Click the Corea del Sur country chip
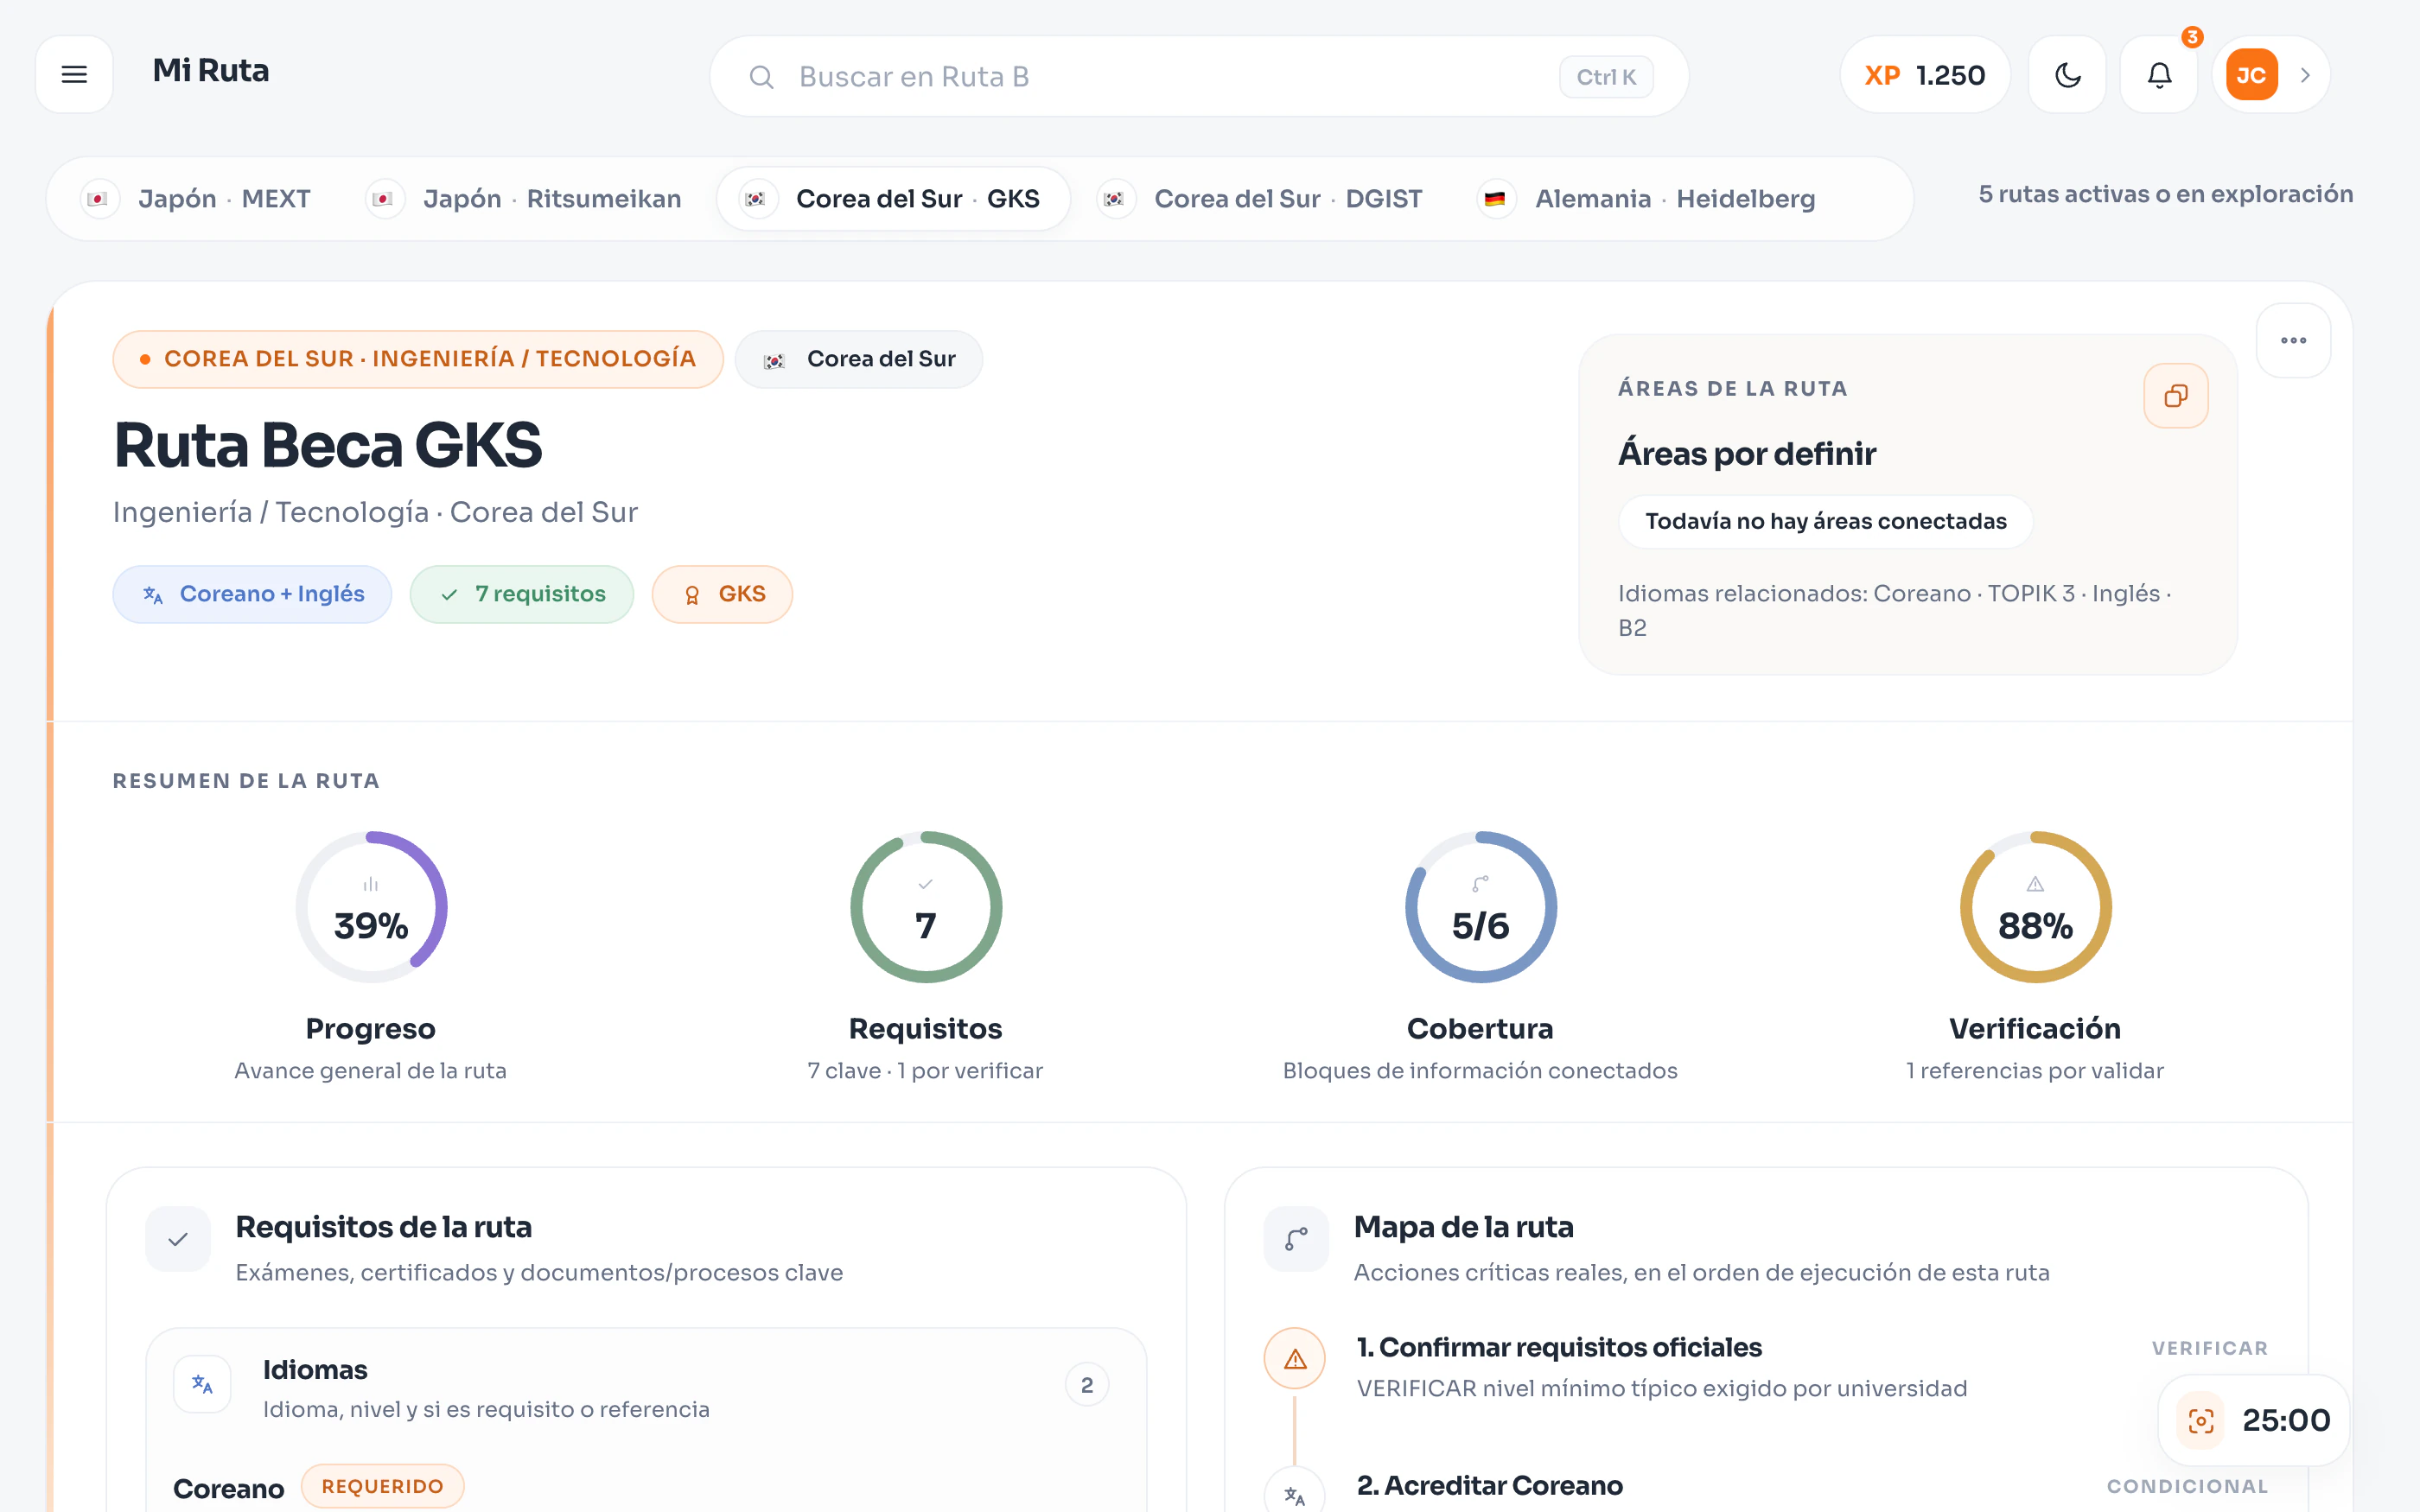The width and height of the screenshot is (2420, 1512). (859, 359)
